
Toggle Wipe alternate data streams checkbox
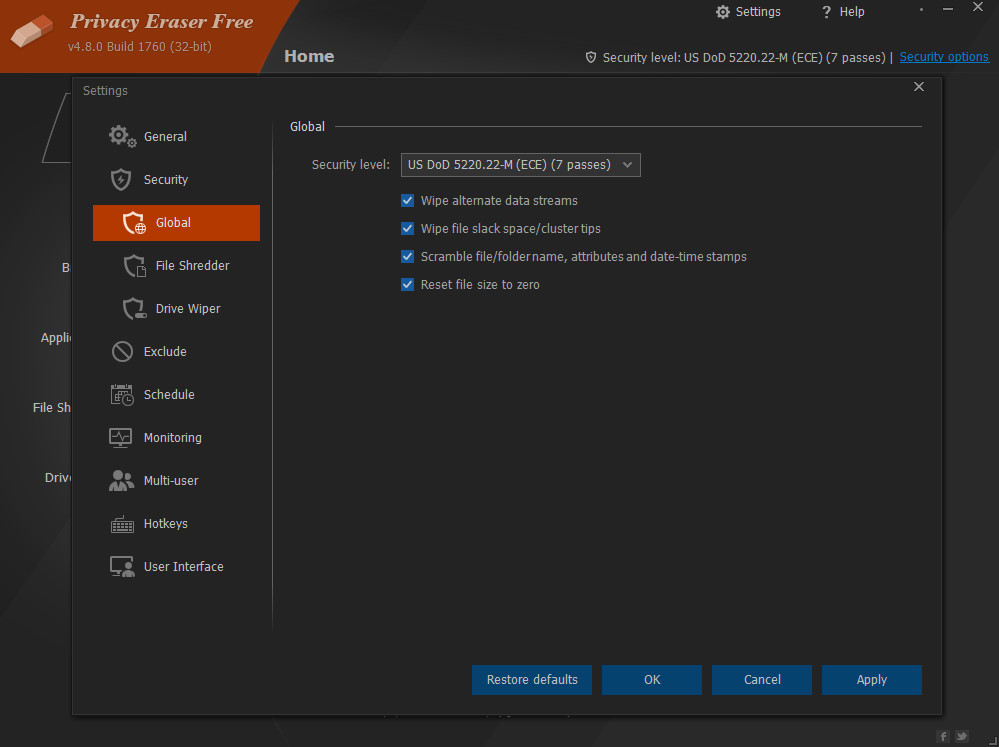[x=407, y=201]
